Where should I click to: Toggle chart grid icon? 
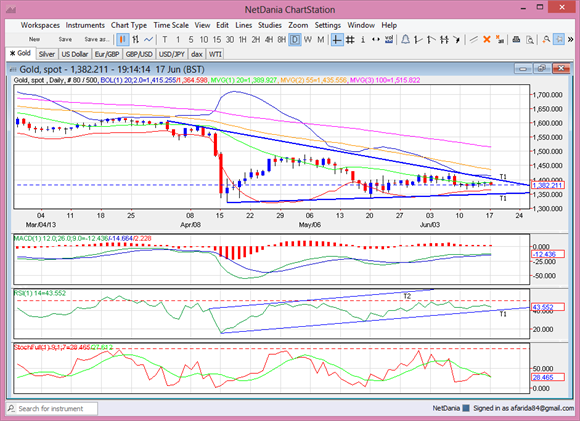[350, 40]
